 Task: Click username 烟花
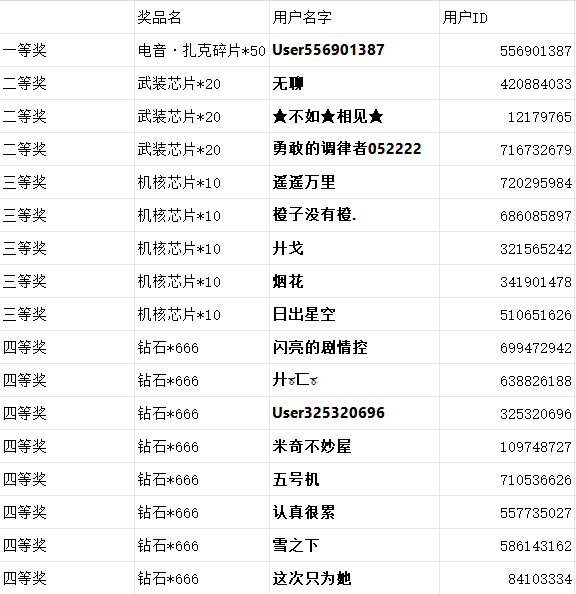coord(288,281)
